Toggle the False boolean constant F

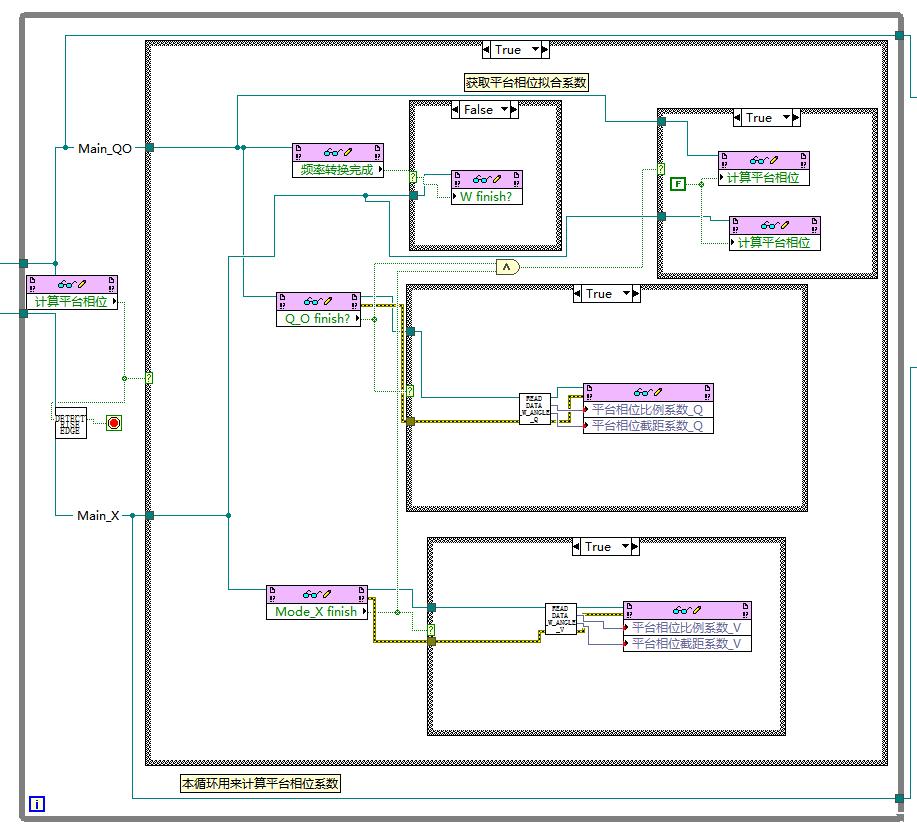click(x=678, y=183)
